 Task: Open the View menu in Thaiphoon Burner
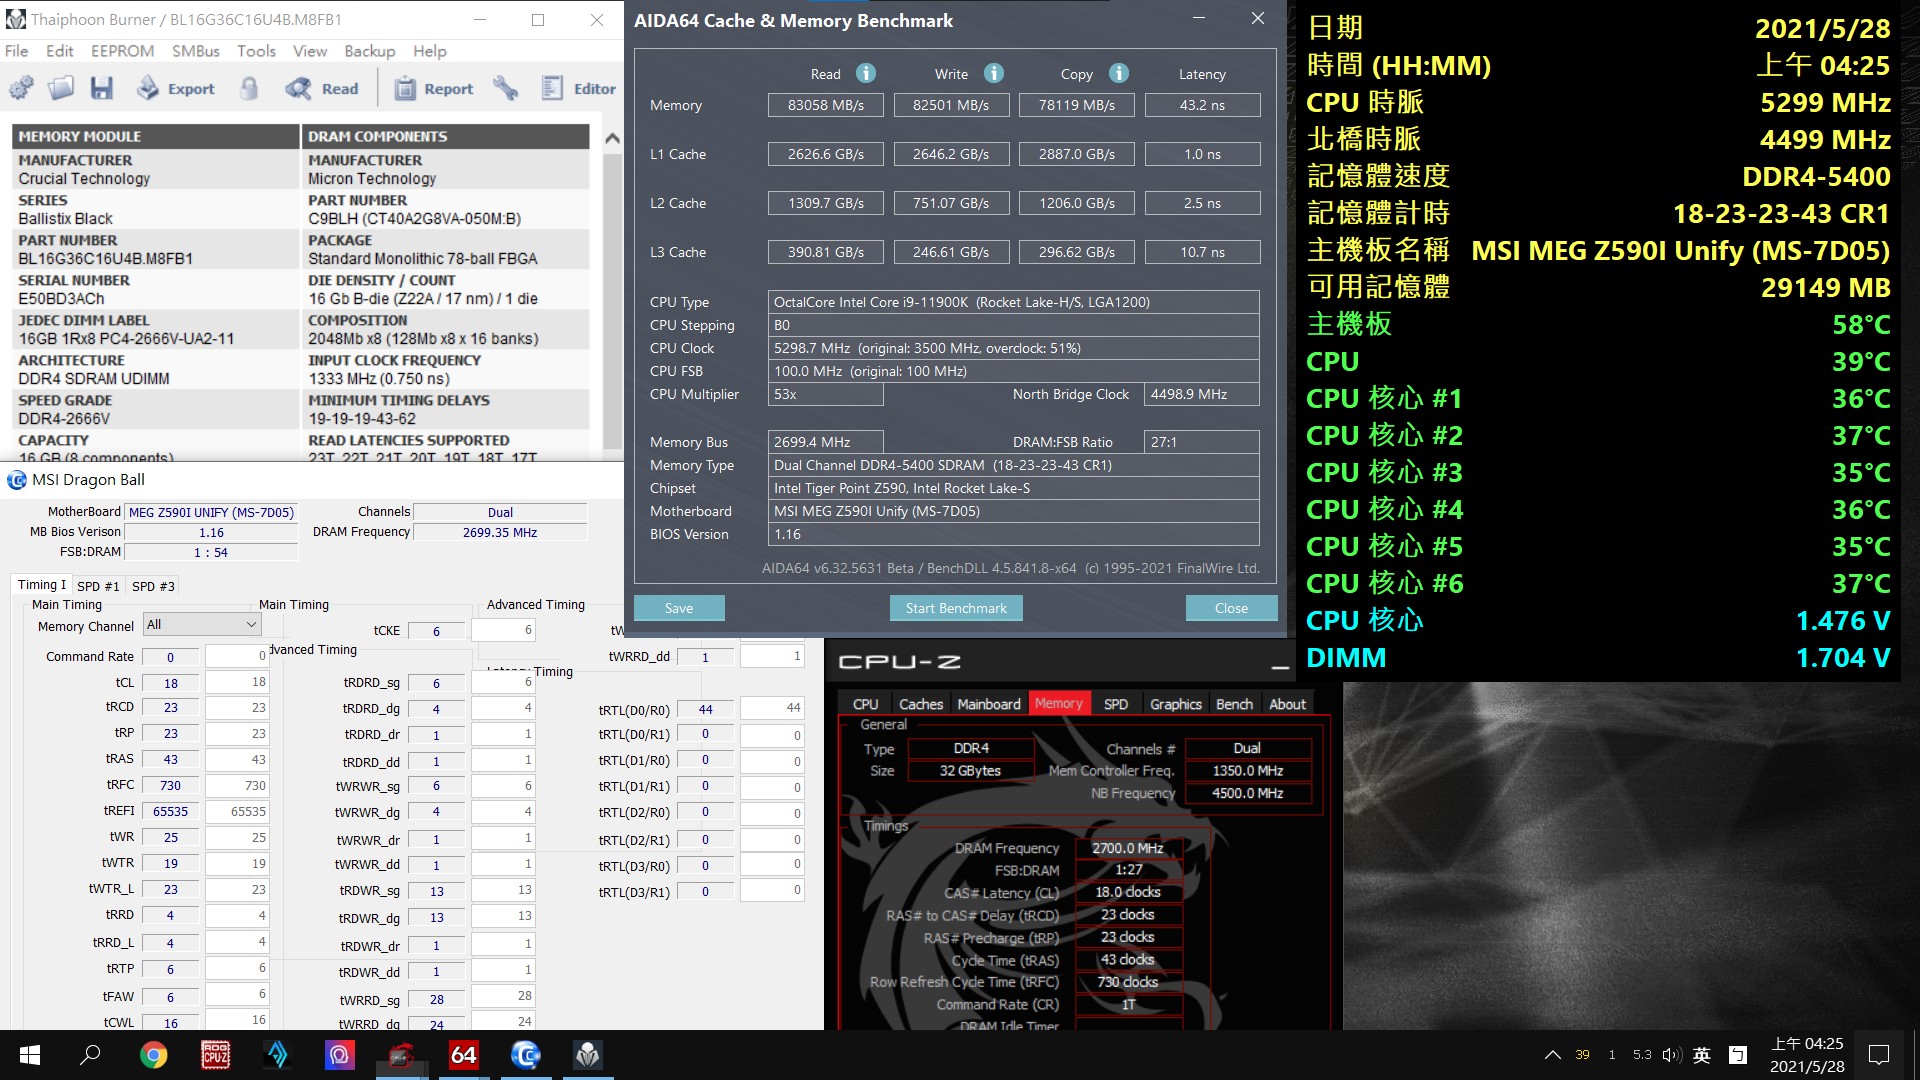point(310,51)
